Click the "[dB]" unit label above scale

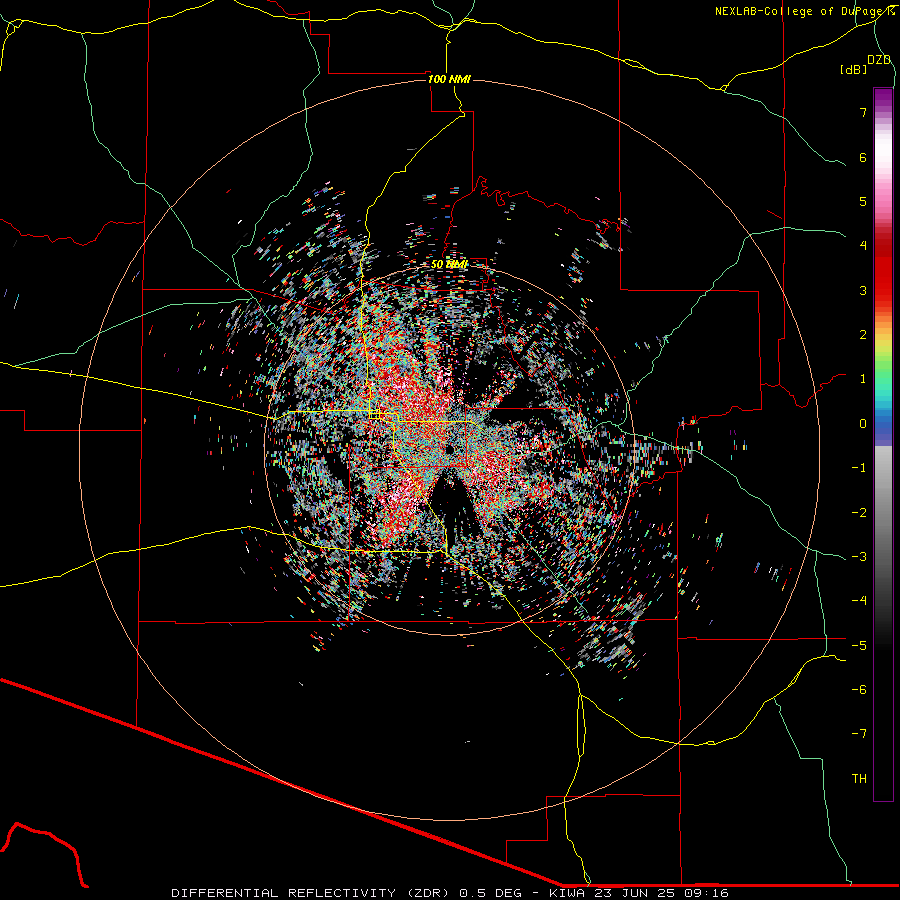click(854, 69)
